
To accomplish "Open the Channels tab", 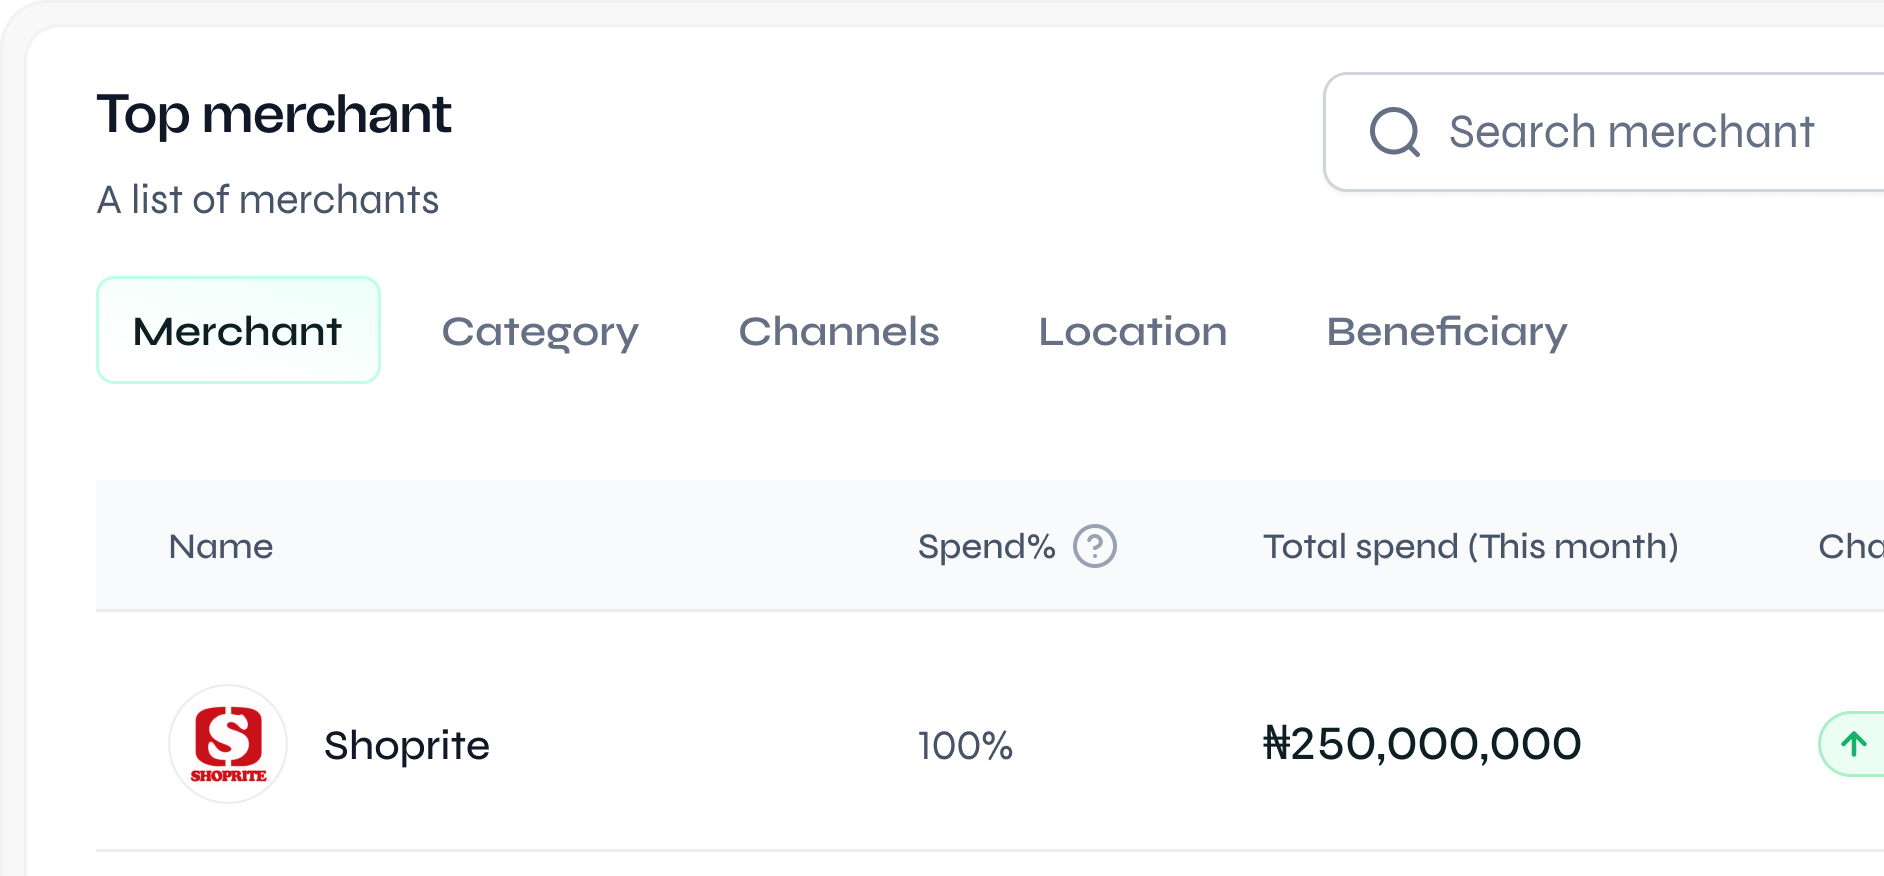I will (x=838, y=331).
